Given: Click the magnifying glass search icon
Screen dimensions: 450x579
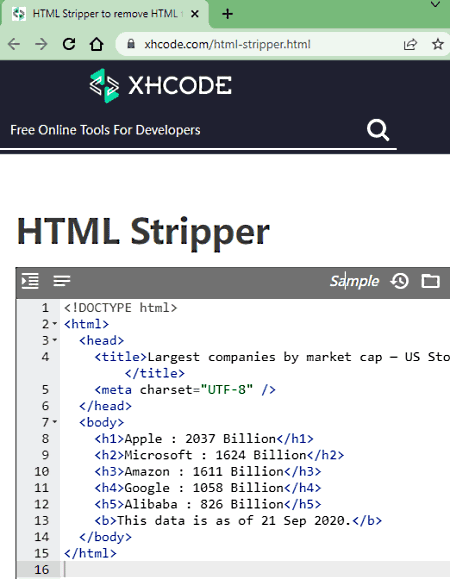Looking at the screenshot, I should click(x=378, y=130).
